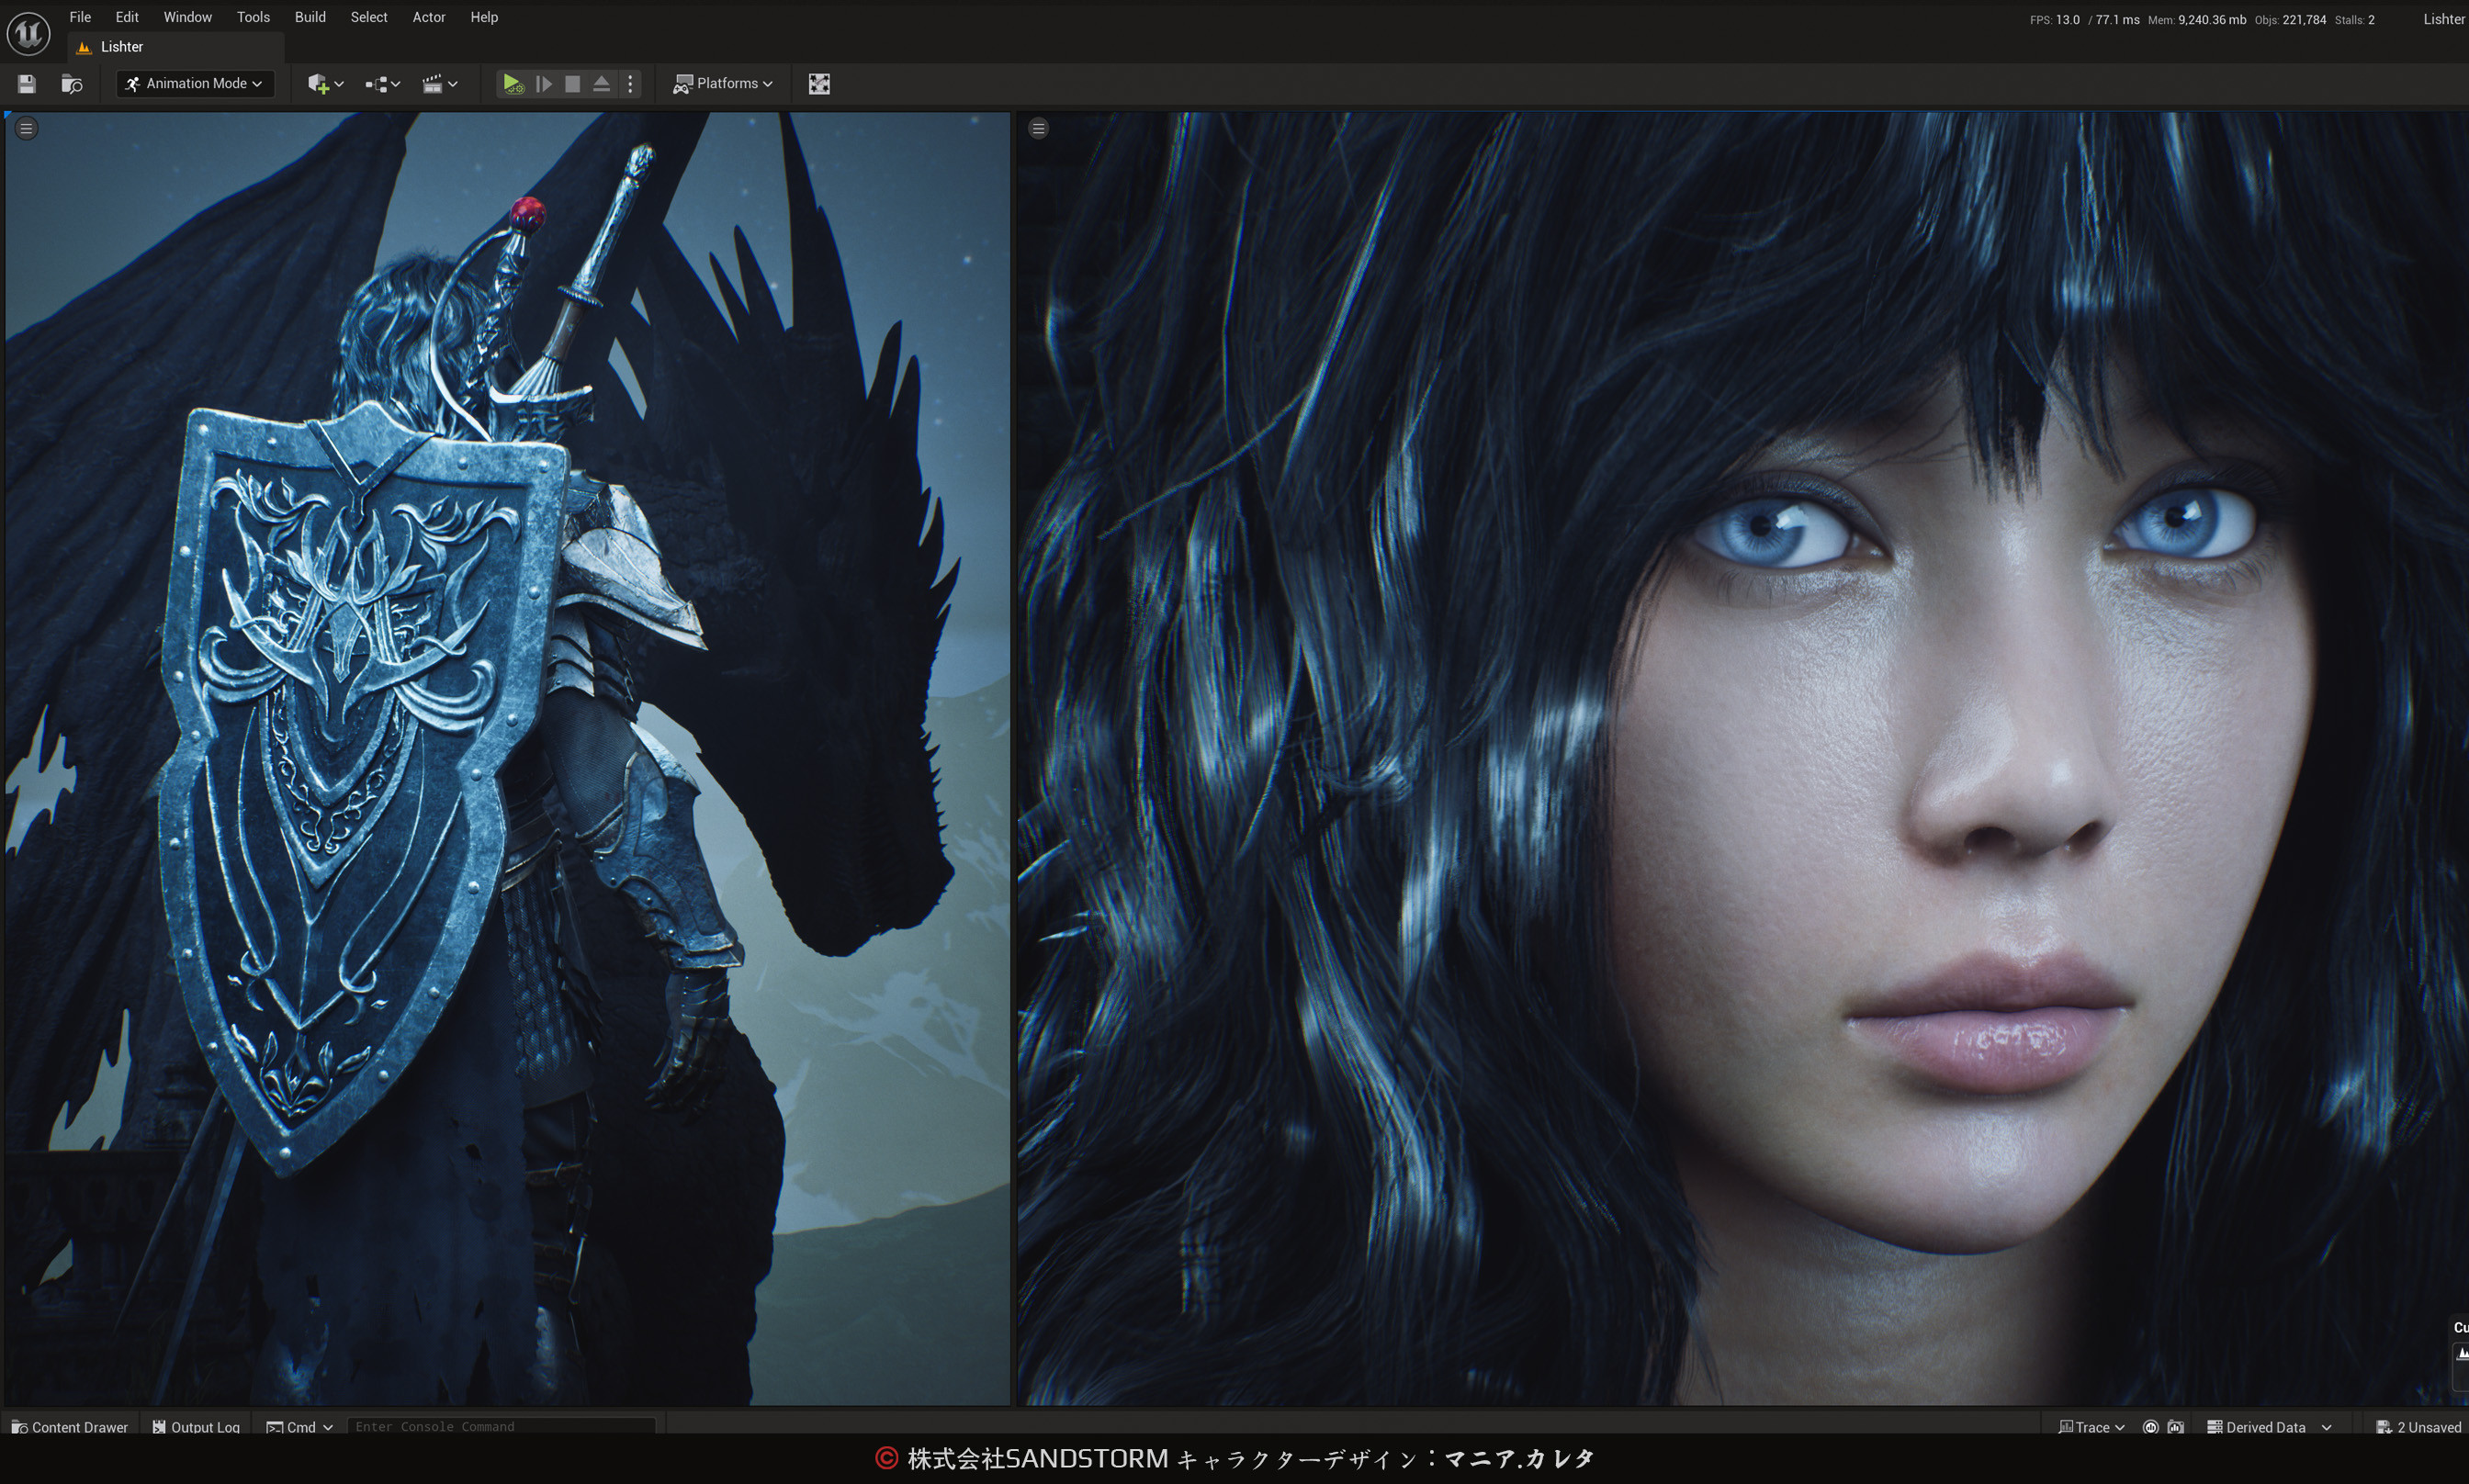Open left viewport hamburger options
The height and width of the screenshot is (1484, 2469).
click(x=27, y=128)
